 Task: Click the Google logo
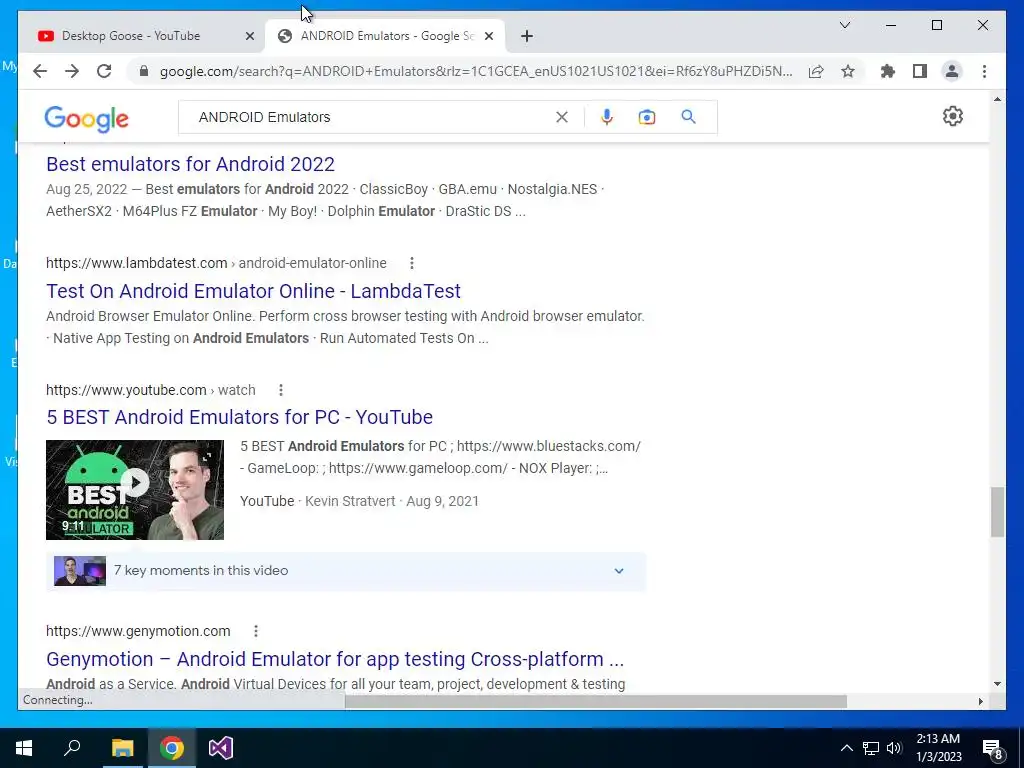(x=86, y=119)
